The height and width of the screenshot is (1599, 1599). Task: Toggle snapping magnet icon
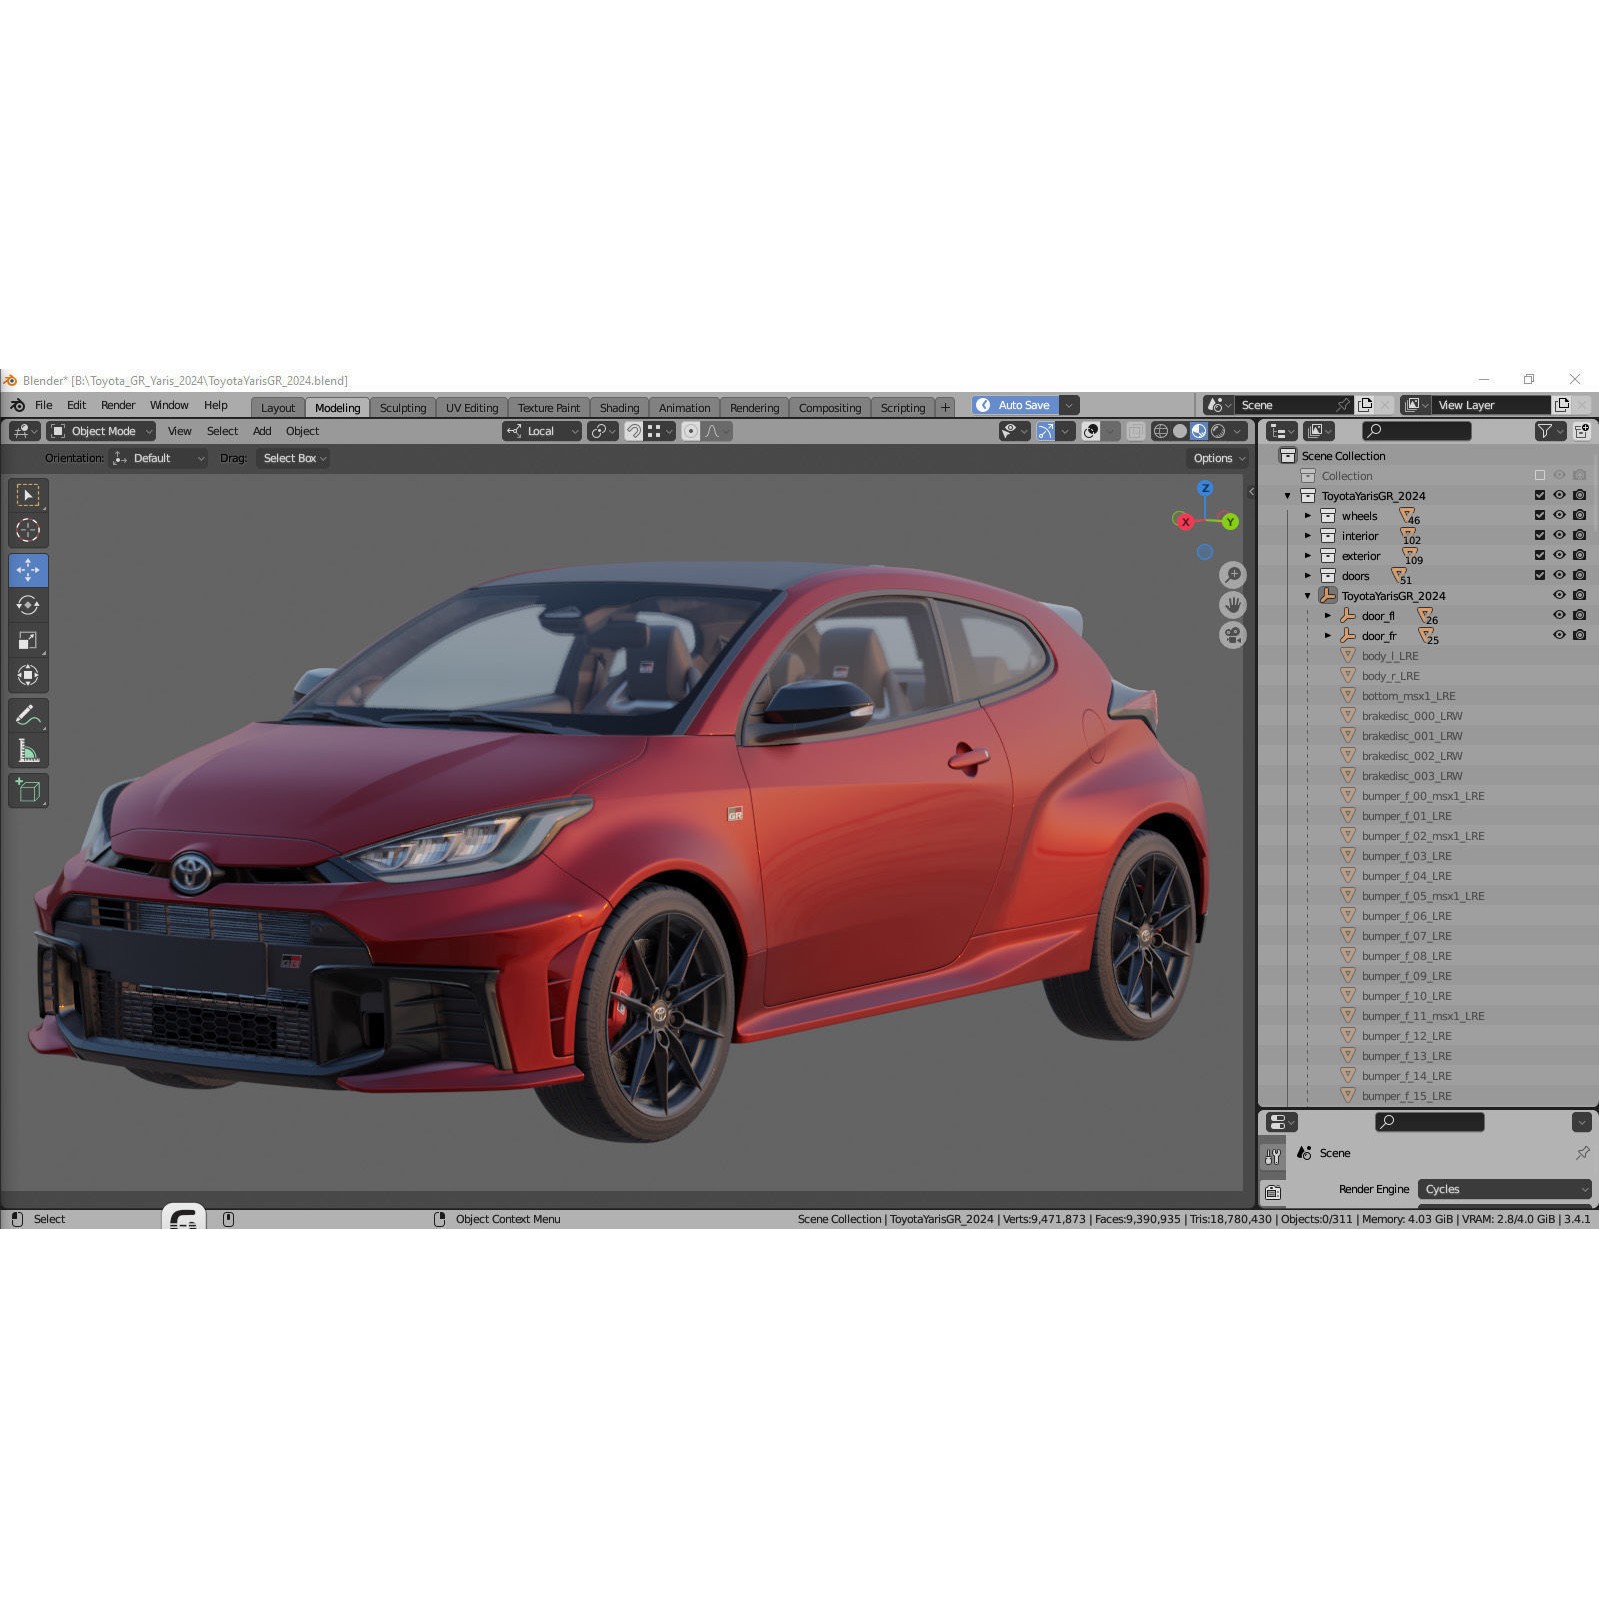click(x=633, y=431)
